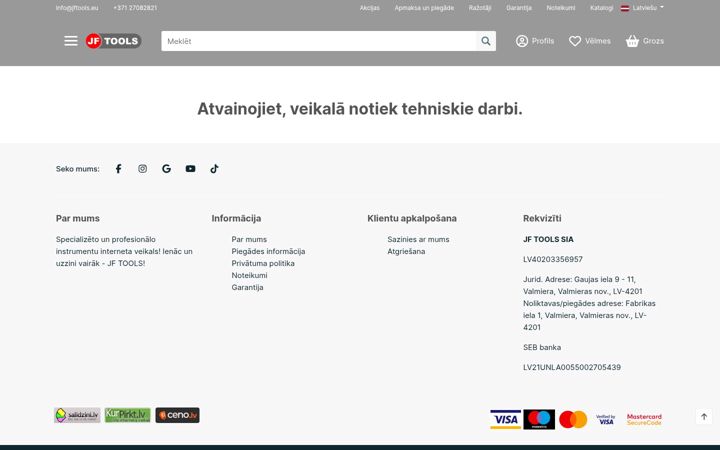Viewport: 720px width, 450px height.
Task: Open footer Noteikumi link
Action: pos(249,275)
